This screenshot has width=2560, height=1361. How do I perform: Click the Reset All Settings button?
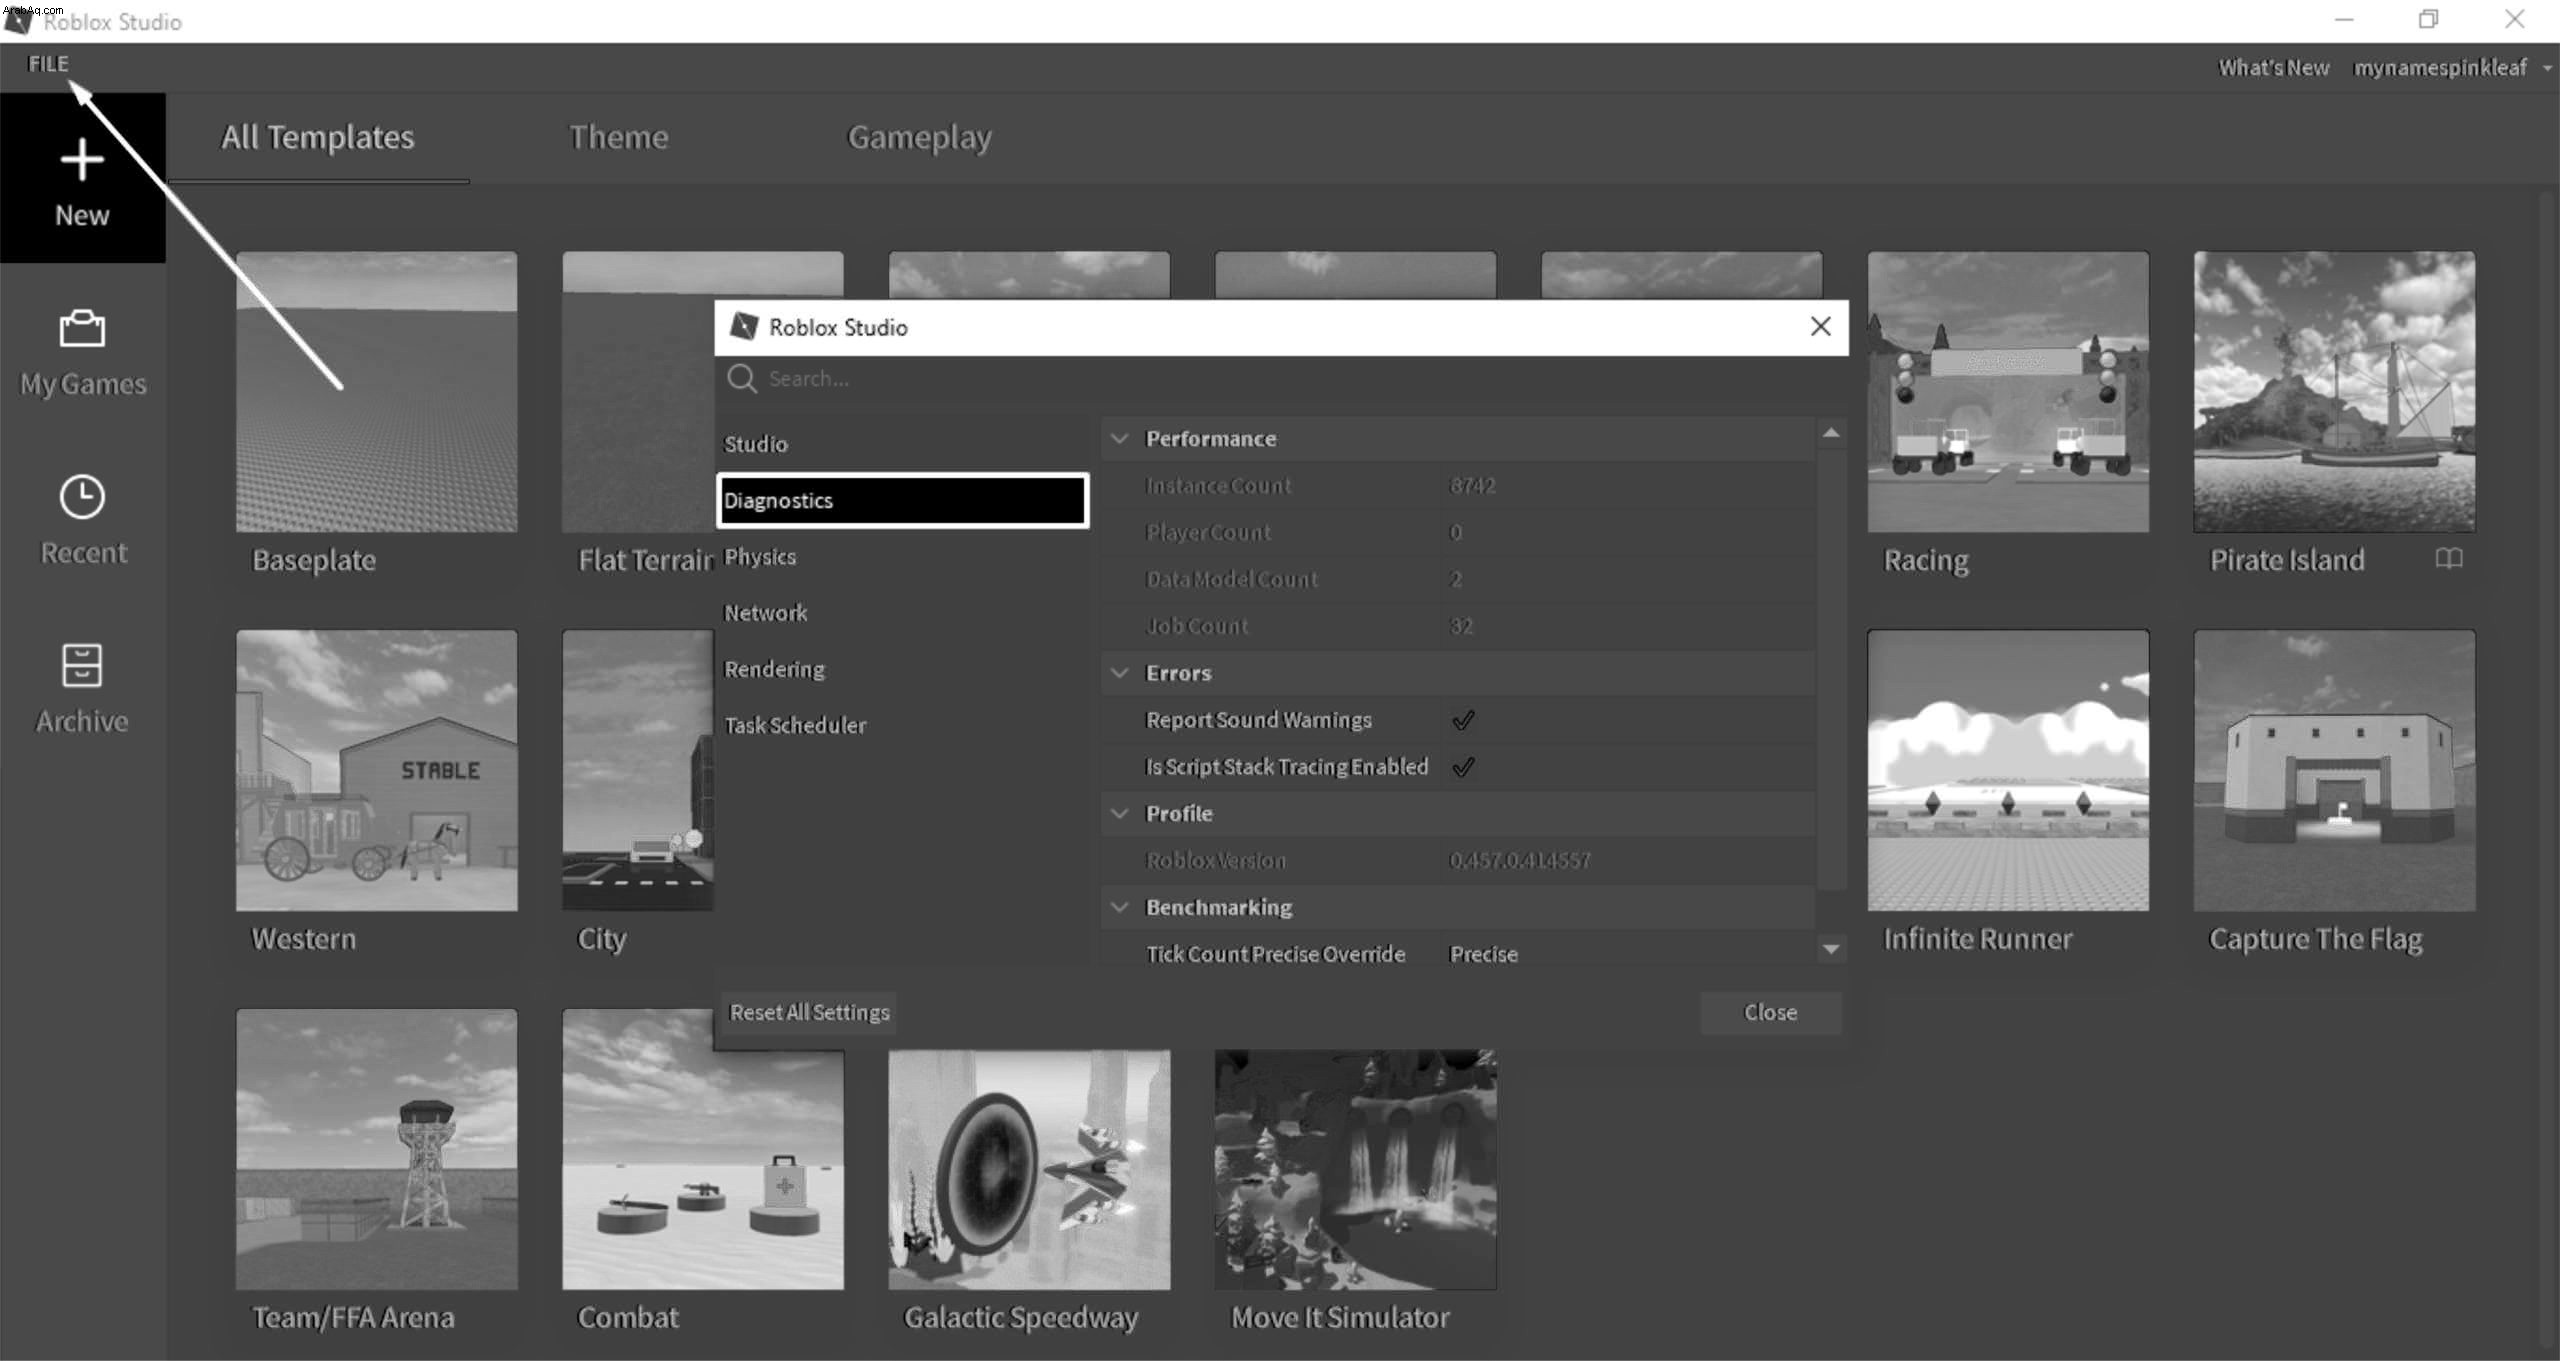(809, 1012)
